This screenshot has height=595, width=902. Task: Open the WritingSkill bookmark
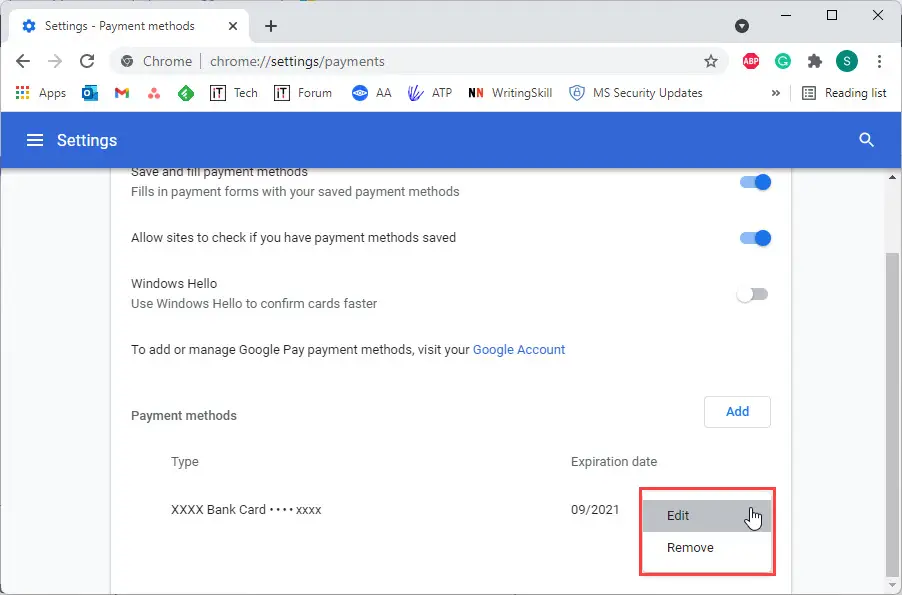click(x=510, y=93)
